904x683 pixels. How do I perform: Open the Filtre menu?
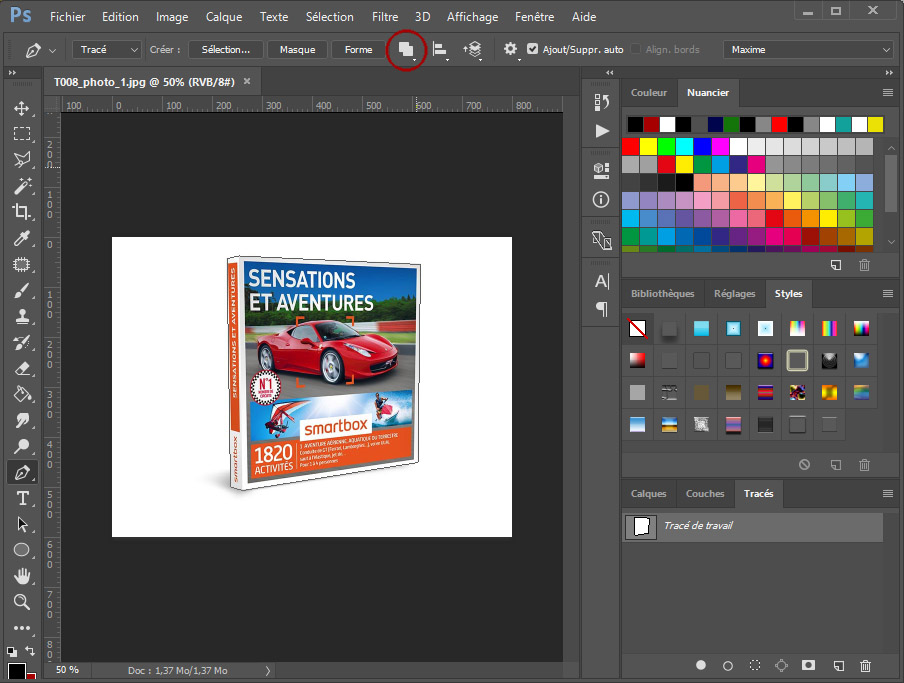coord(384,17)
